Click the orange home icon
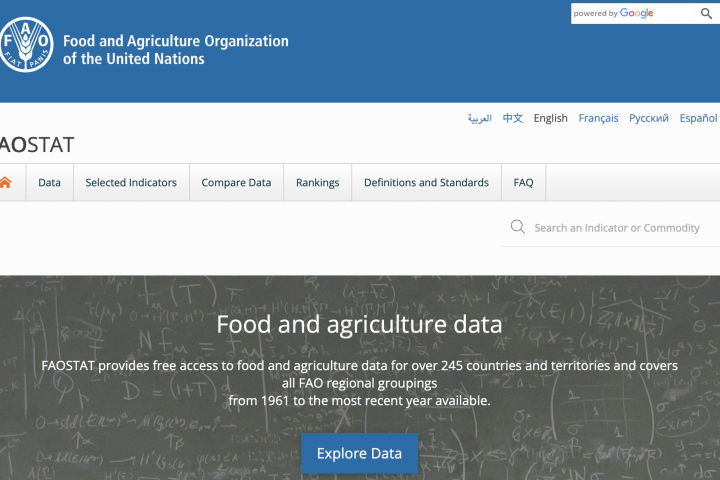Screen dimensions: 720x480 [5, 182]
